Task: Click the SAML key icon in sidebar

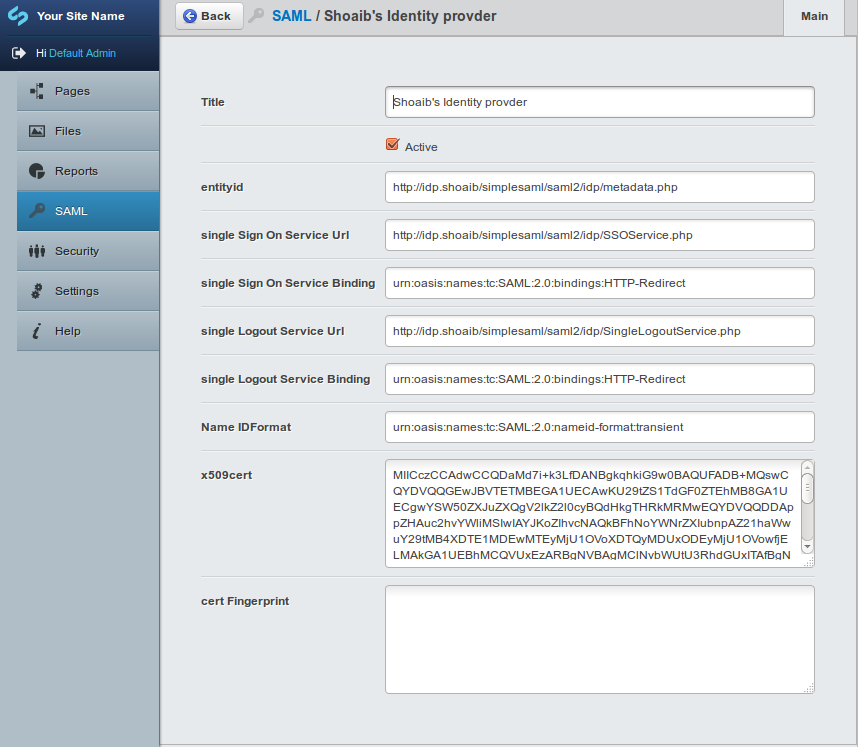Action: (x=37, y=211)
